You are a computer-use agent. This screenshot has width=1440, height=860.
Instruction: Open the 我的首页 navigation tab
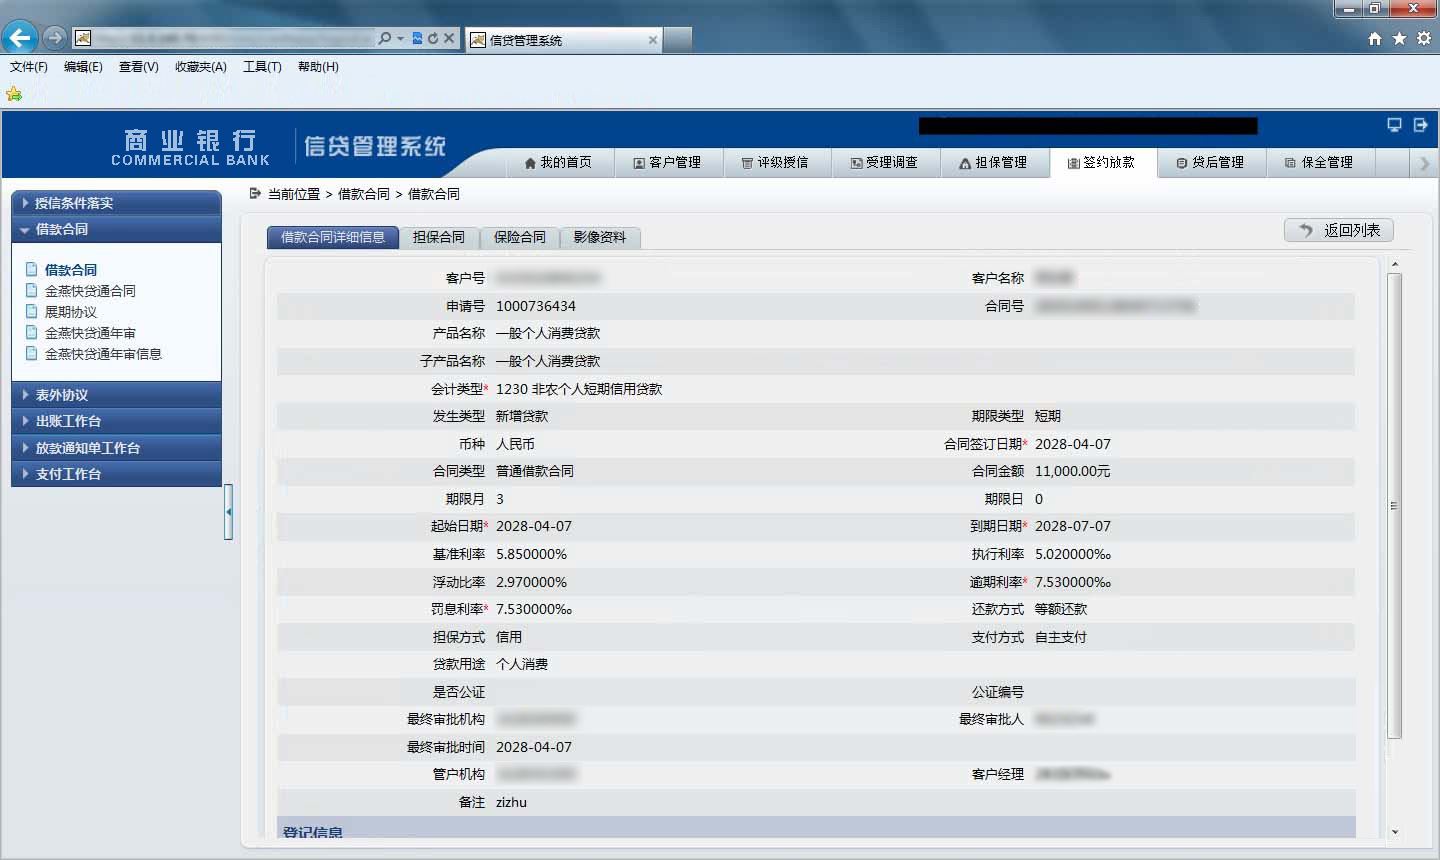pyautogui.click(x=558, y=162)
